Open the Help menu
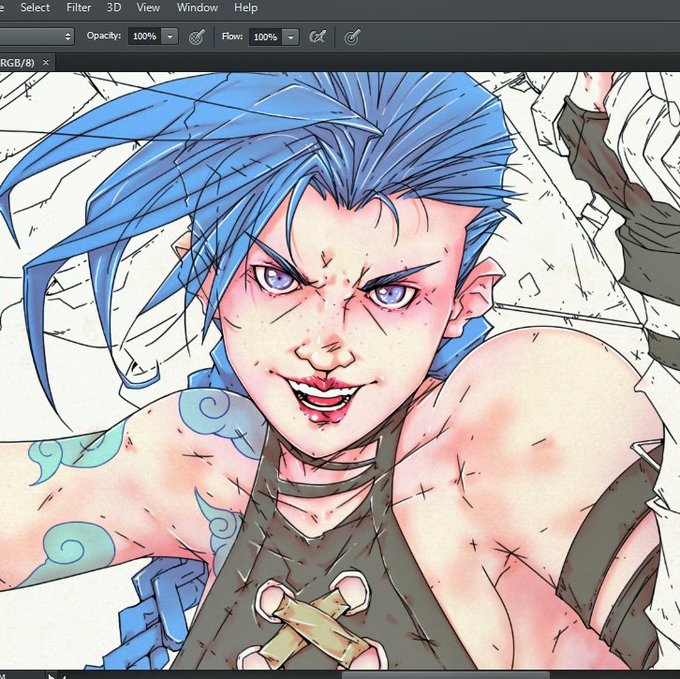The width and height of the screenshot is (680, 679). [246, 7]
